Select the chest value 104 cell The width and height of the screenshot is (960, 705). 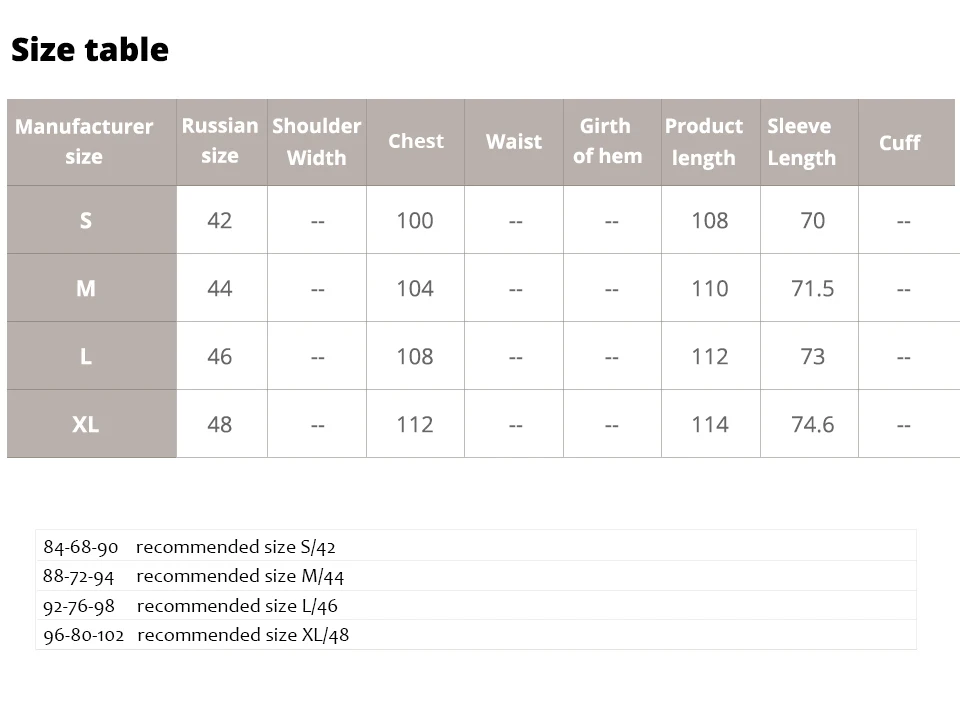tap(415, 288)
